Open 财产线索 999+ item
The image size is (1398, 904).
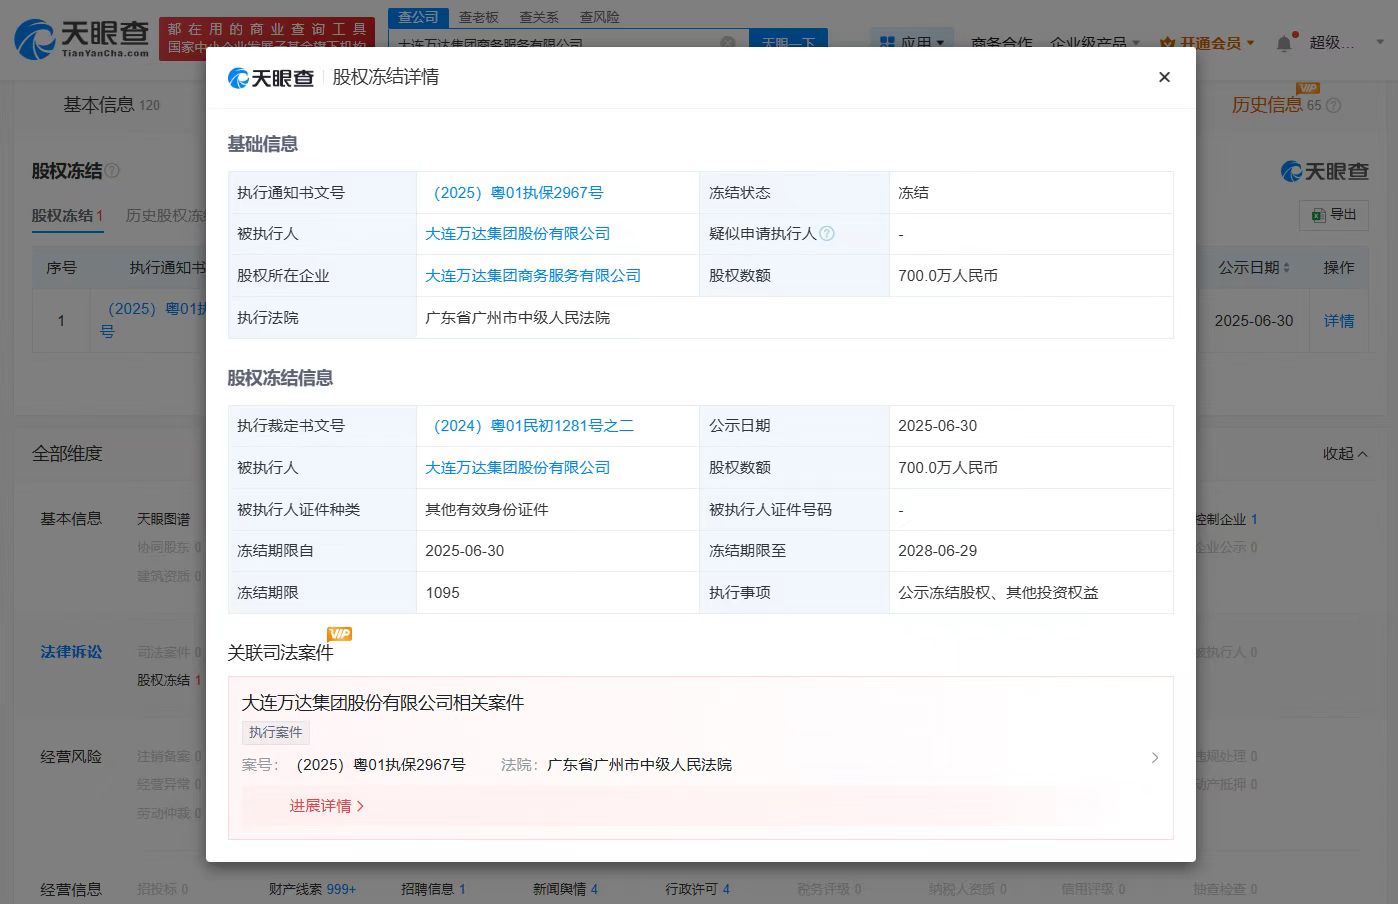(x=312, y=889)
